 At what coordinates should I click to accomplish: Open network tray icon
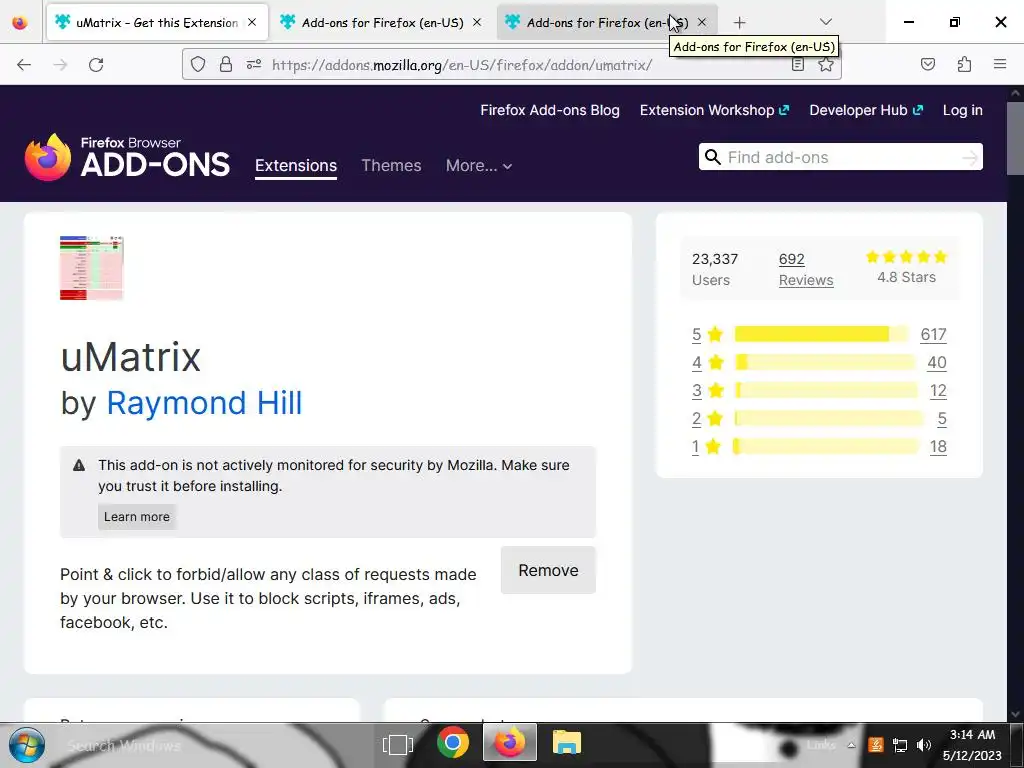coord(900,745)
